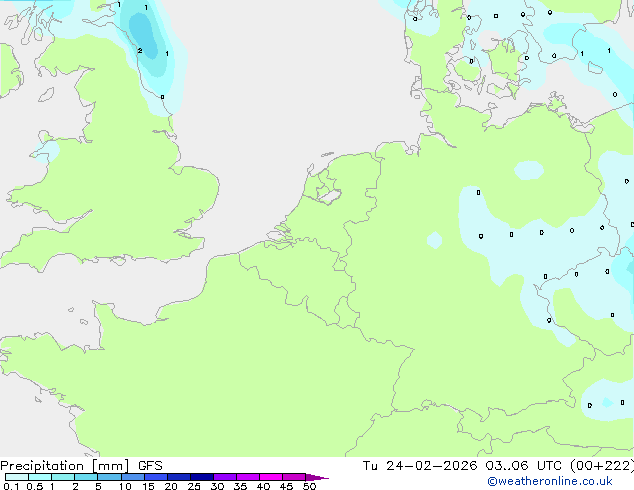
Task: Select the 1–2 mm legend color swatch
Action: [63, 477]
